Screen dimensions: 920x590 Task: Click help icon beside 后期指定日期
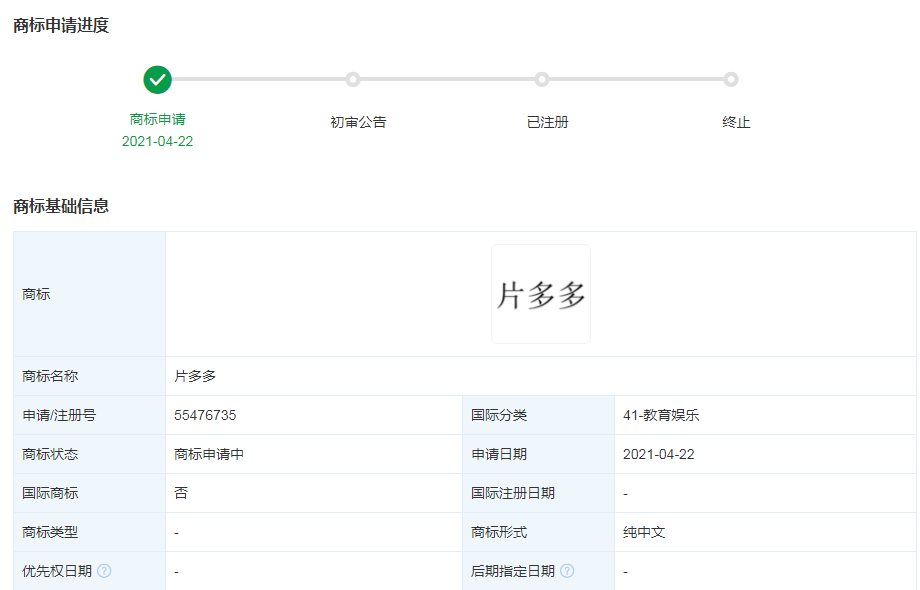[567, 571]
